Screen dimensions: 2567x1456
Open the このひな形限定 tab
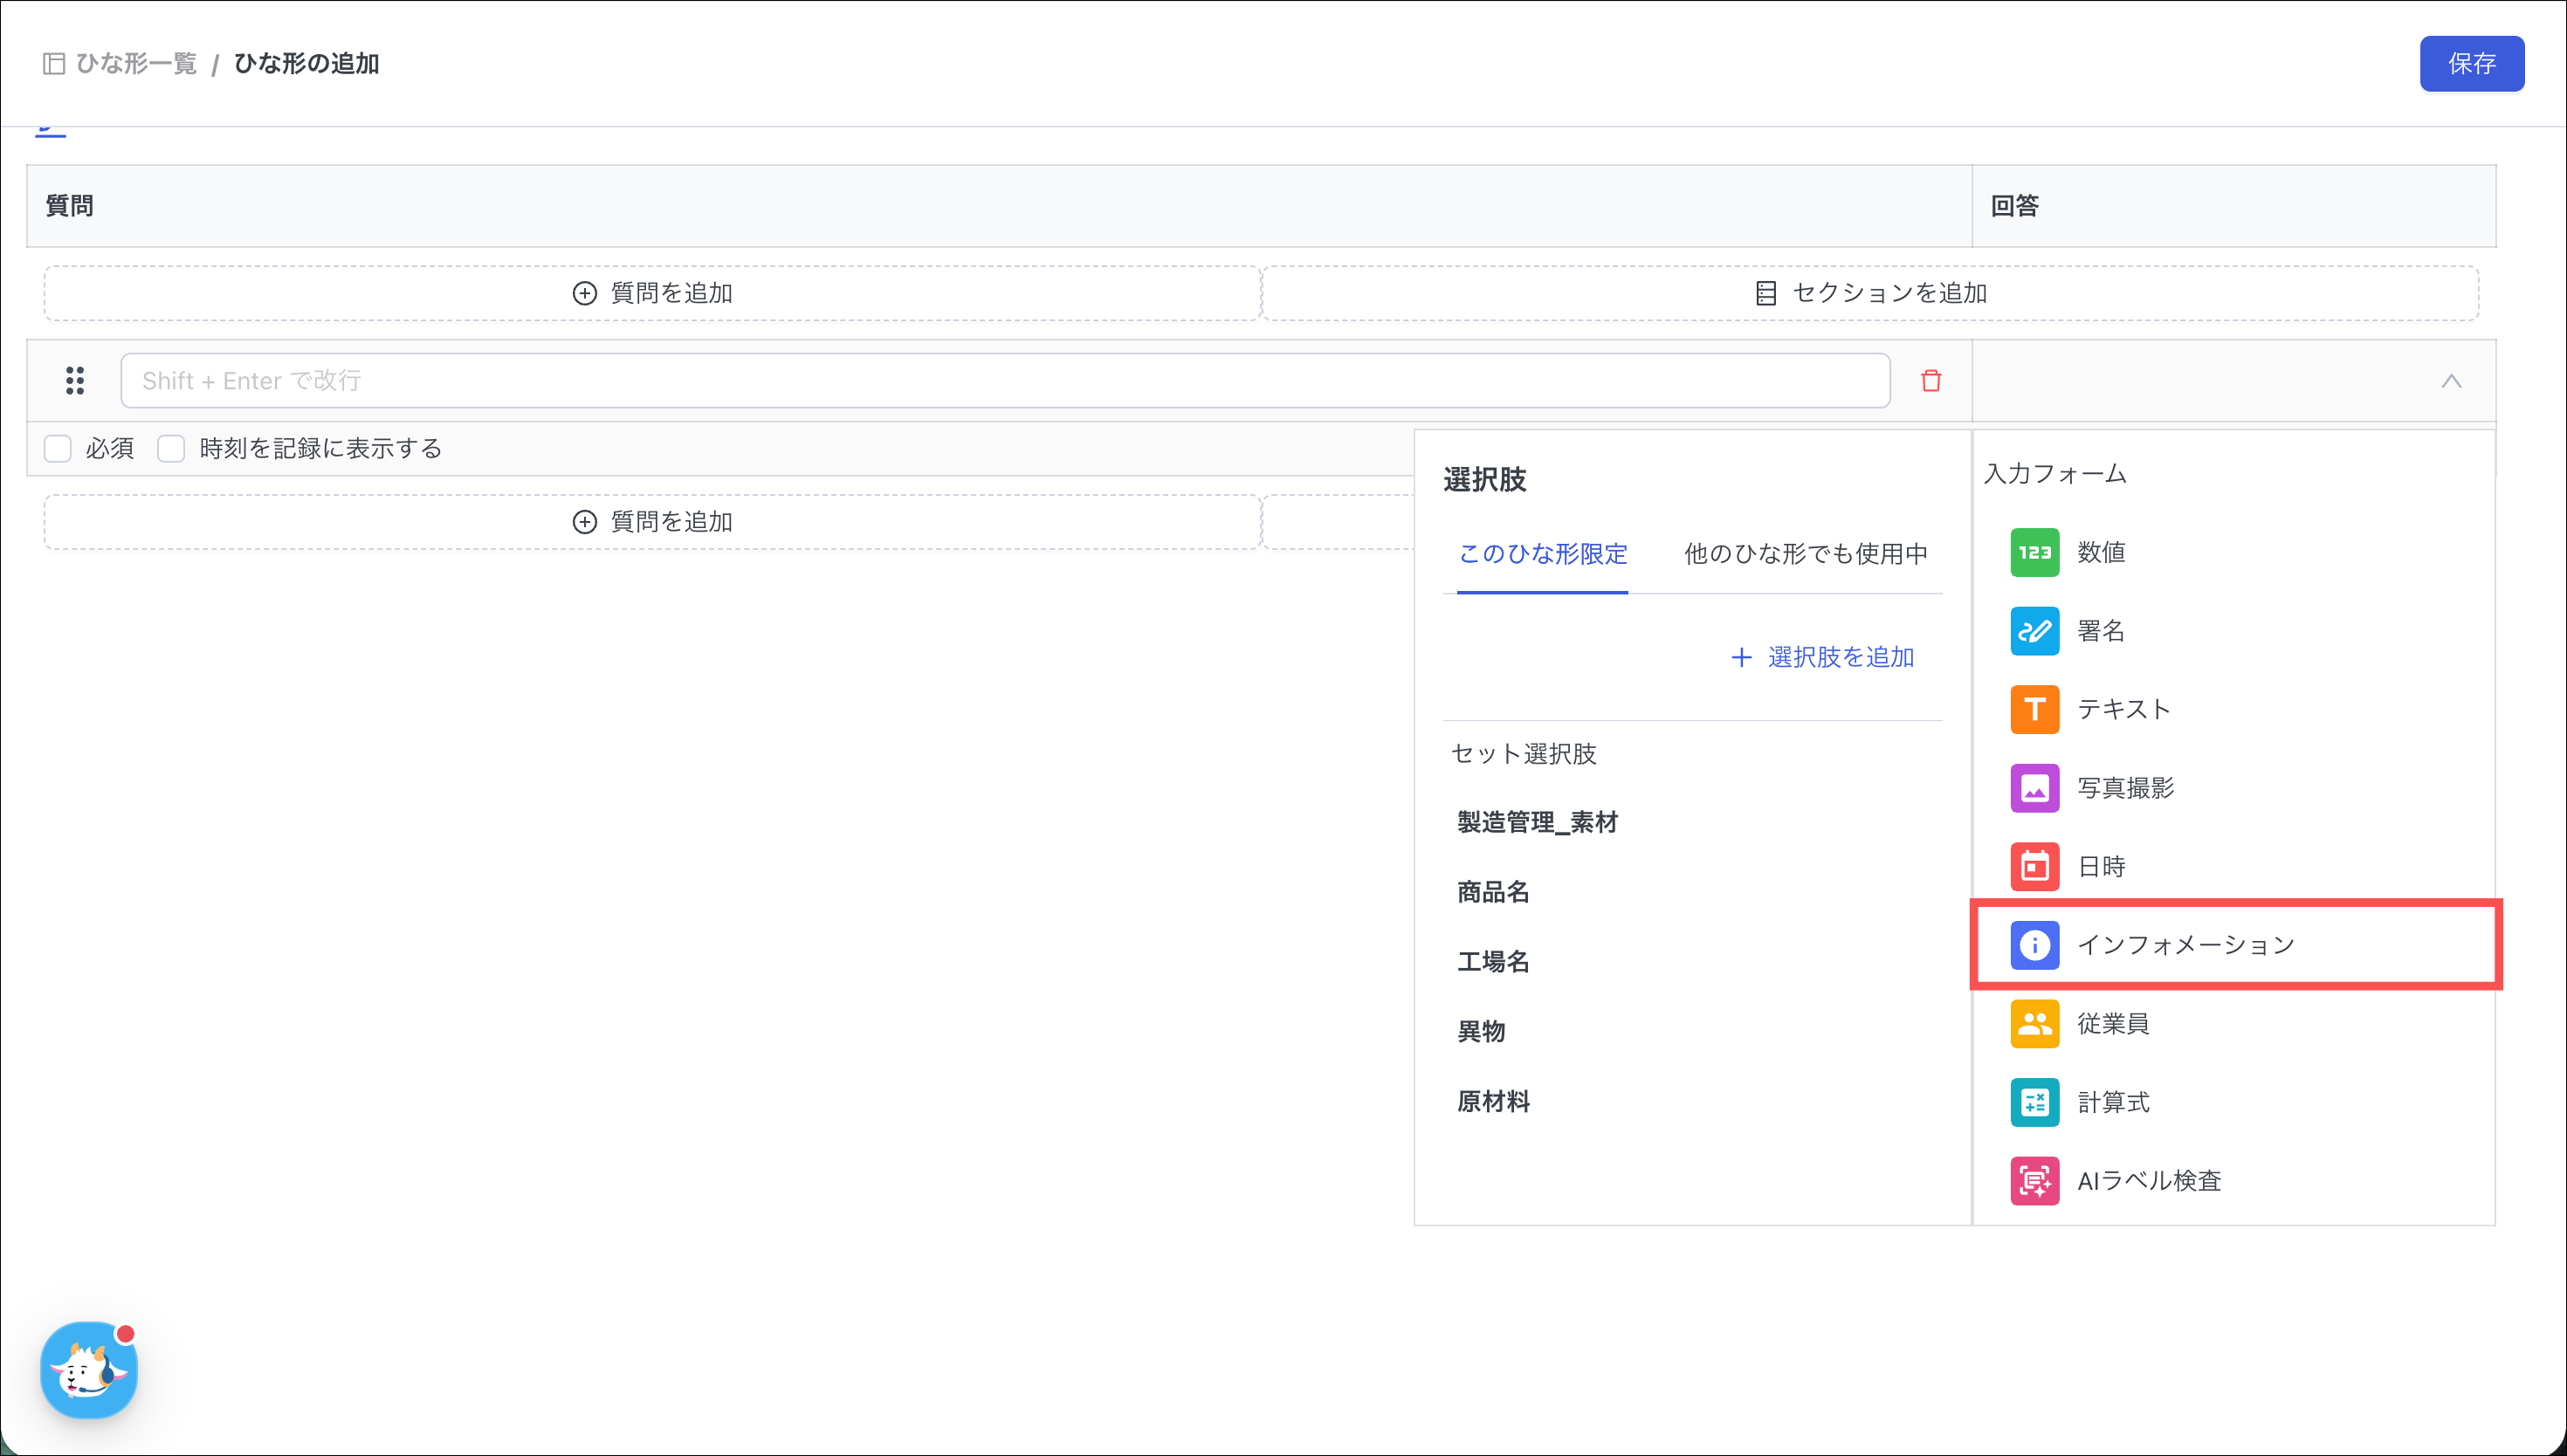tap(1542, 554)
